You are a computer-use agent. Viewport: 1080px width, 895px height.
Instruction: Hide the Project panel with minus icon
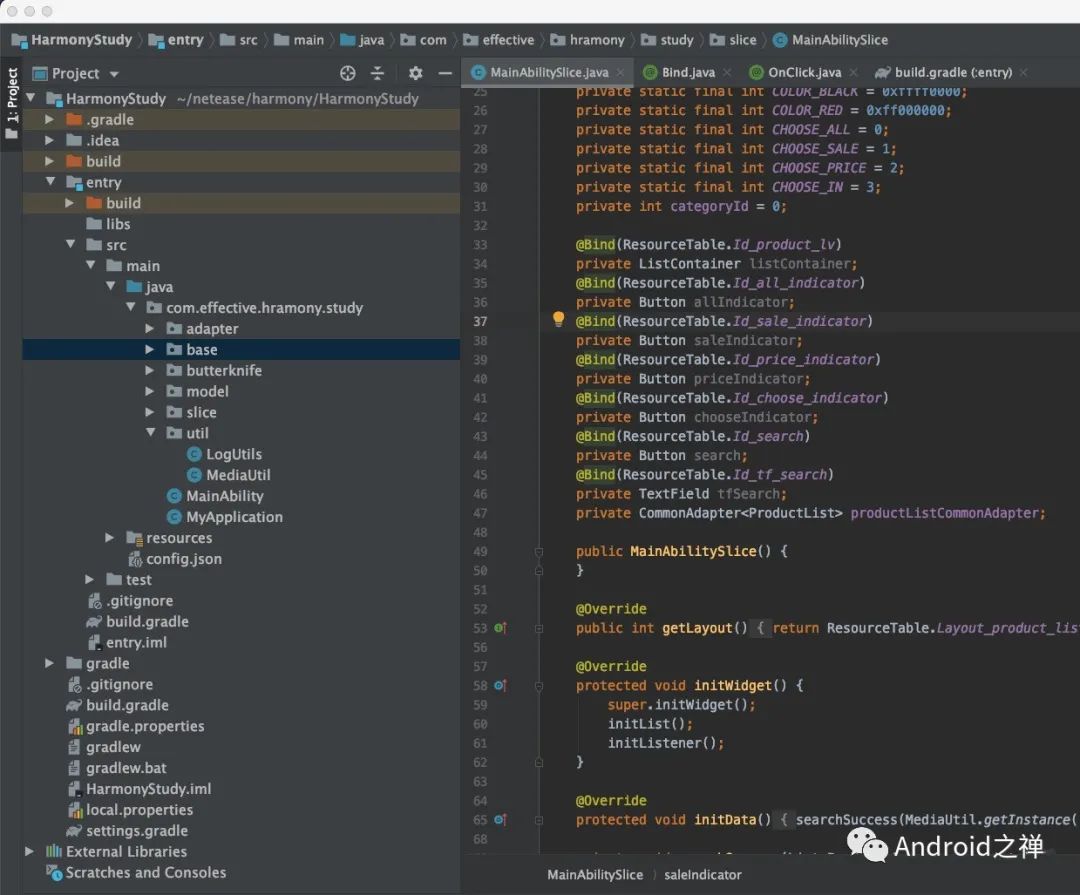(x=446, y=73)
